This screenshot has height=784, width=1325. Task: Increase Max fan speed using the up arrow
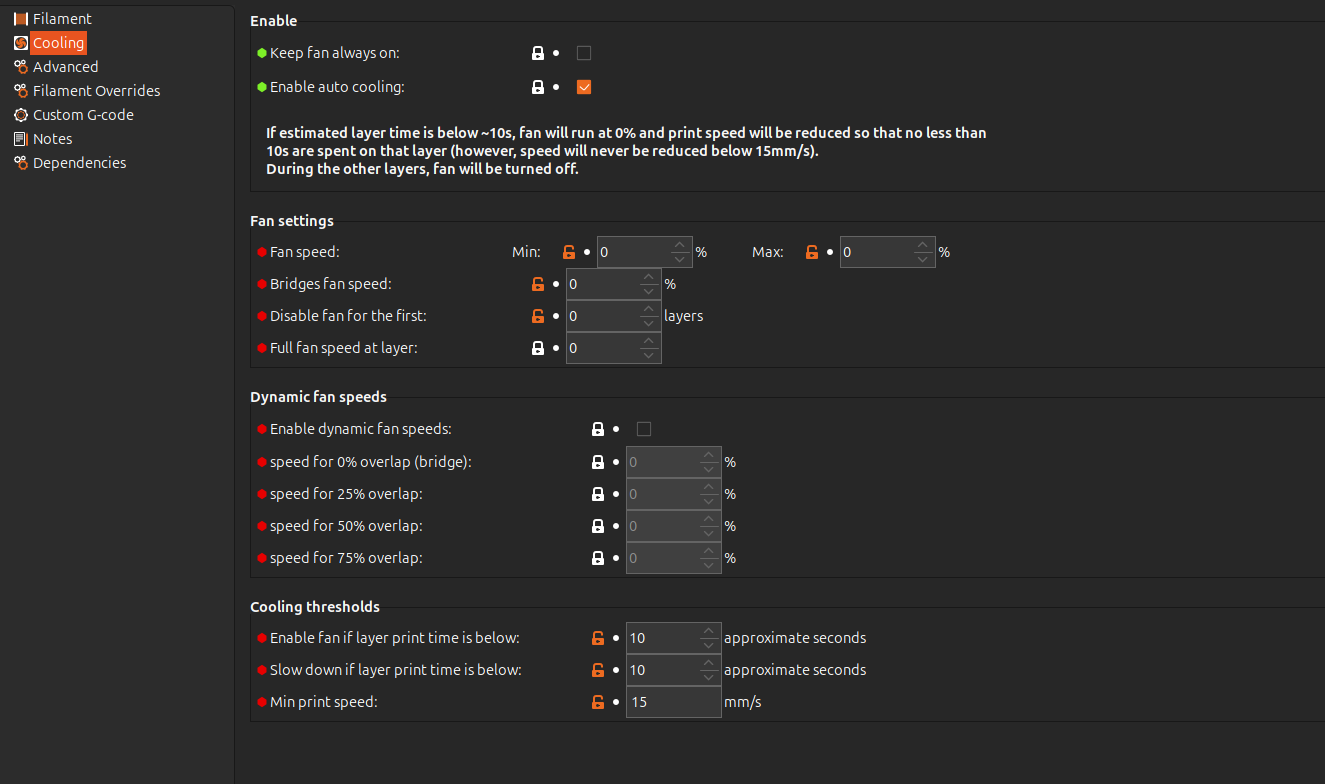(x=923, y=245)
